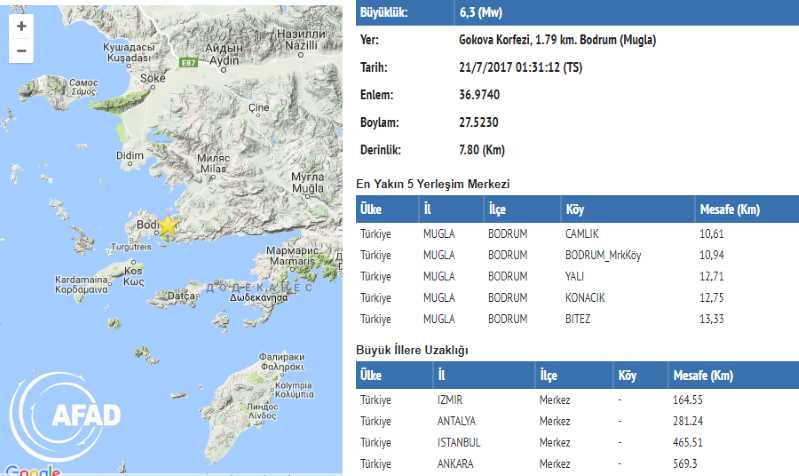Click Mesafe (Km) header in nearest settlements table
This screenshot has height=476, width=799.
pos(729,208)
